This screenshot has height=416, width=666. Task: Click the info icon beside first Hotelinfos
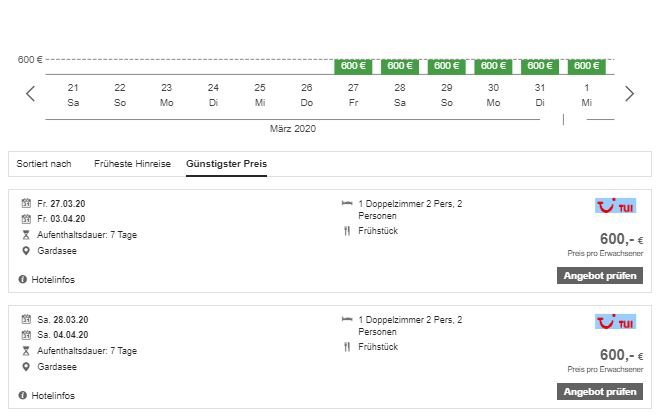[x=23, y=280]
